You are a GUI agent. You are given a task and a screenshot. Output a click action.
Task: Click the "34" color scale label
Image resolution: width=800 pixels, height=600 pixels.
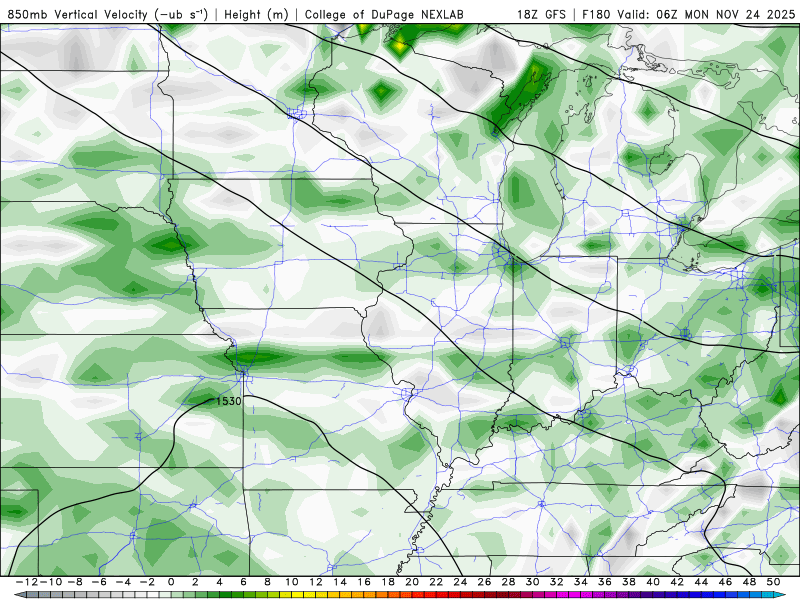581,582
